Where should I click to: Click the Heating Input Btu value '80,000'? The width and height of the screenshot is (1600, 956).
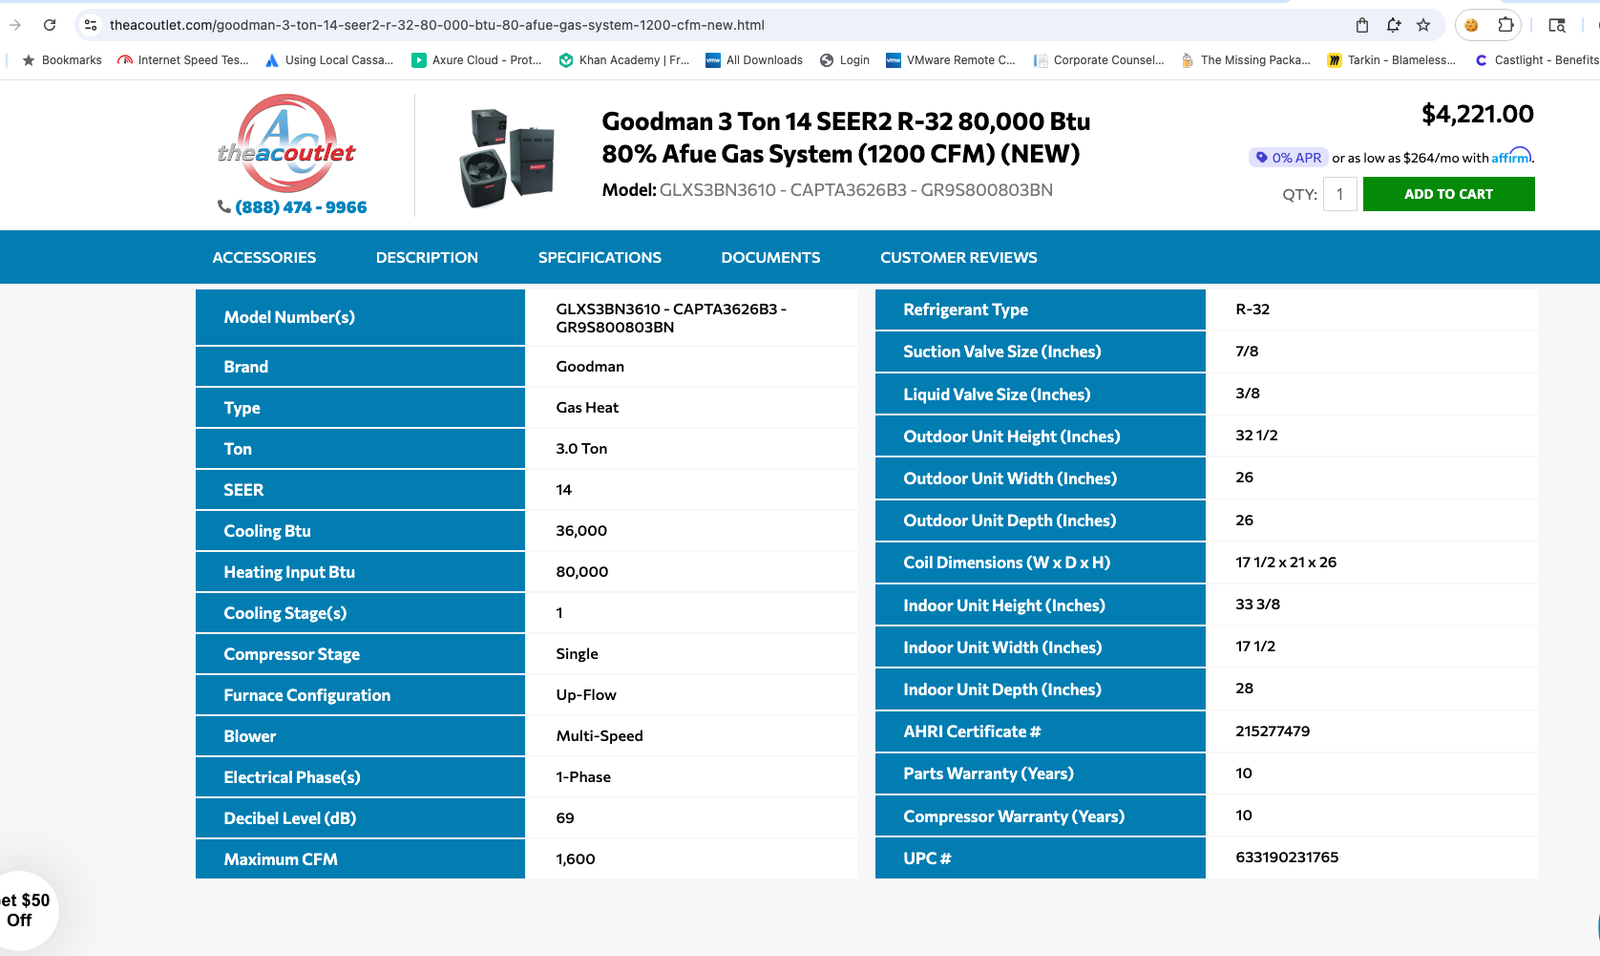point(582,572)
